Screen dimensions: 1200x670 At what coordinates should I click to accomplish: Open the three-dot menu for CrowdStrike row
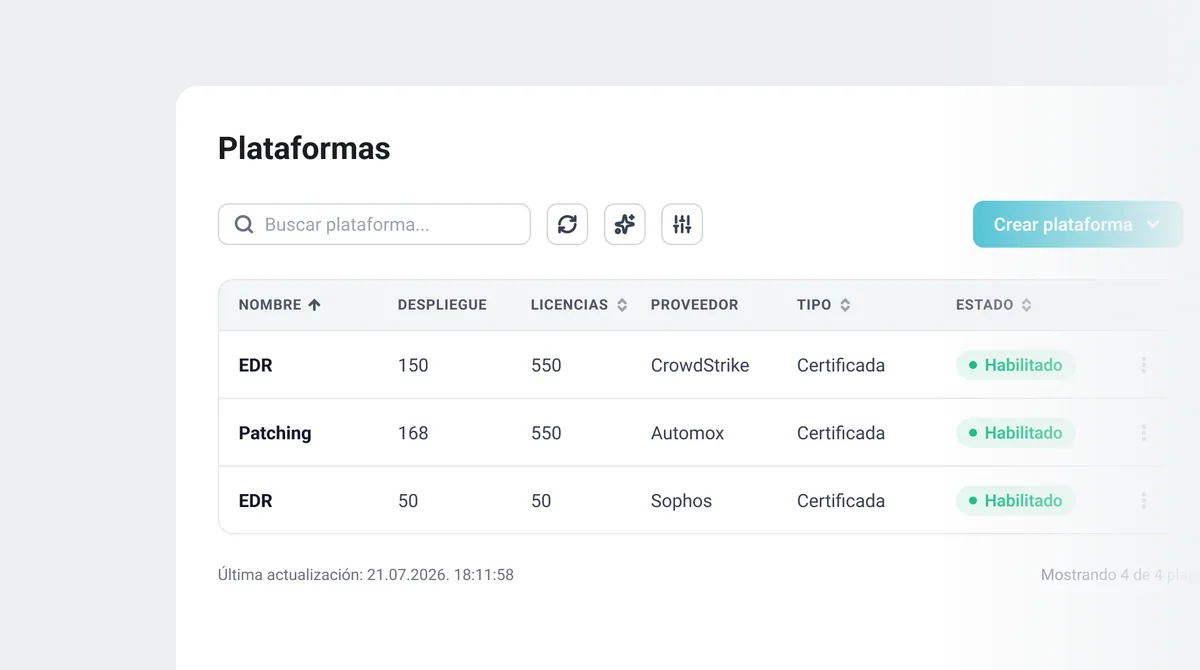[x=1143, y=365]
